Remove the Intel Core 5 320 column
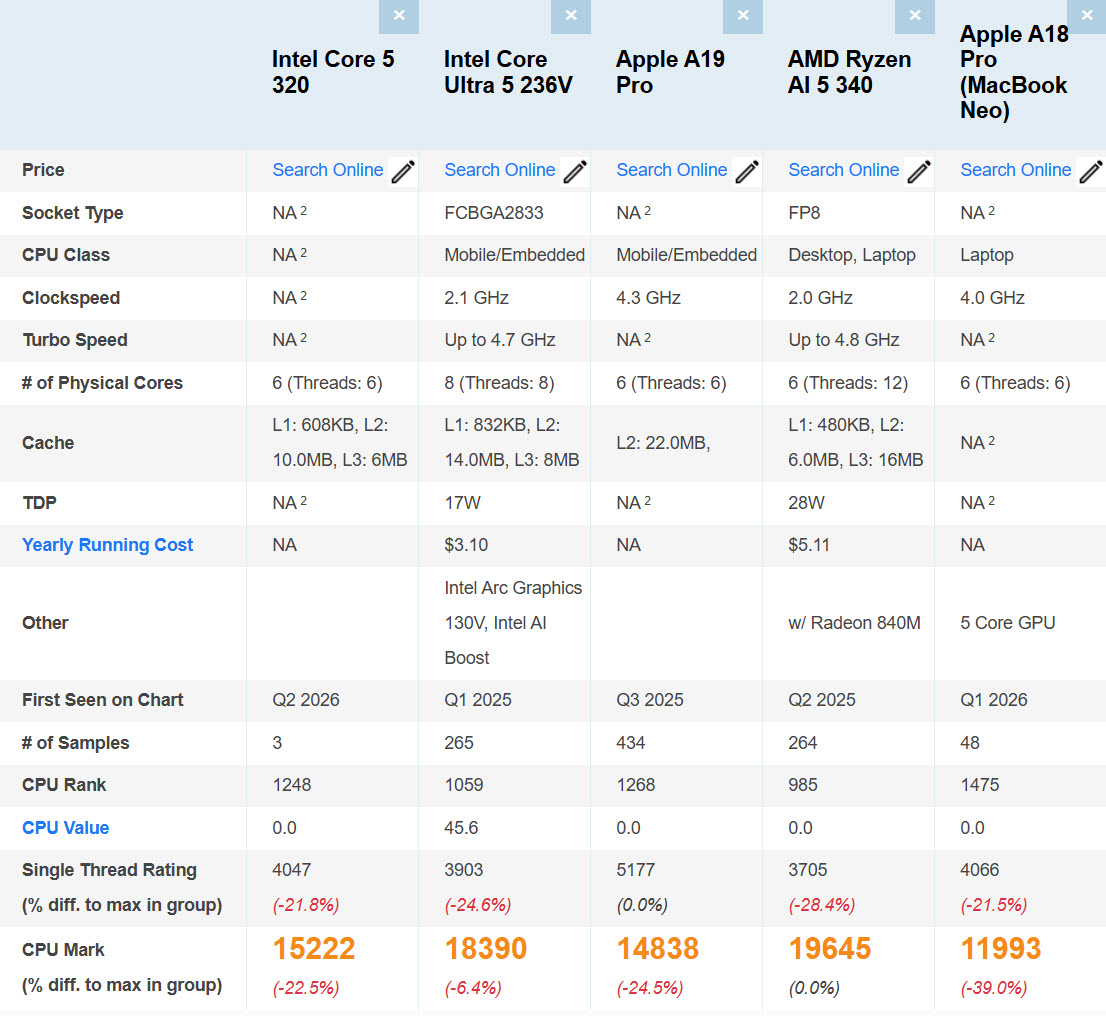Viewport: 1106px width, 1016px height. [x=398, y=16]
